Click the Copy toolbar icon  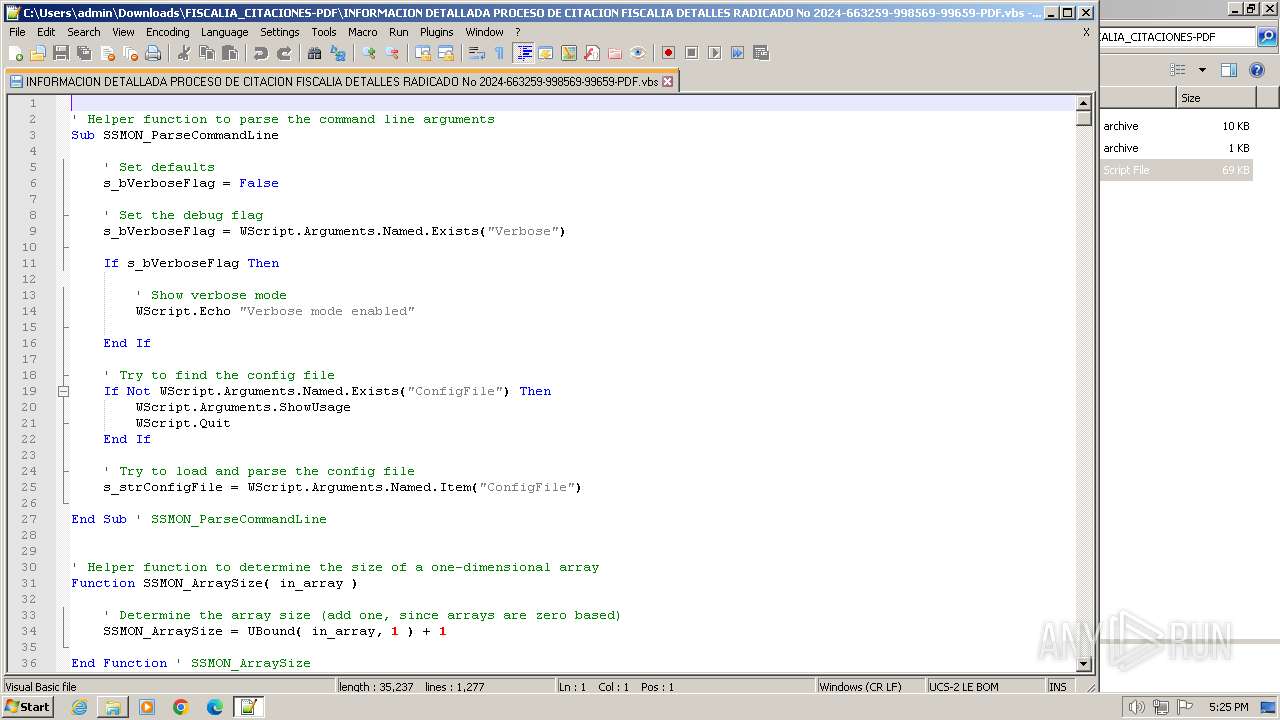tap(207, 53)
